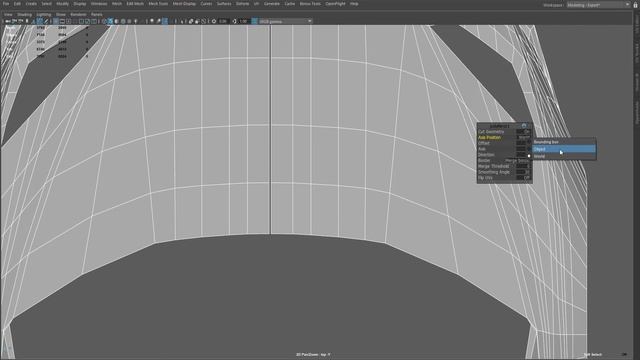Click the gamma reset icon
Image resolution: width=640 pixels, height=360 pixels.
click(x=235, y=21)
